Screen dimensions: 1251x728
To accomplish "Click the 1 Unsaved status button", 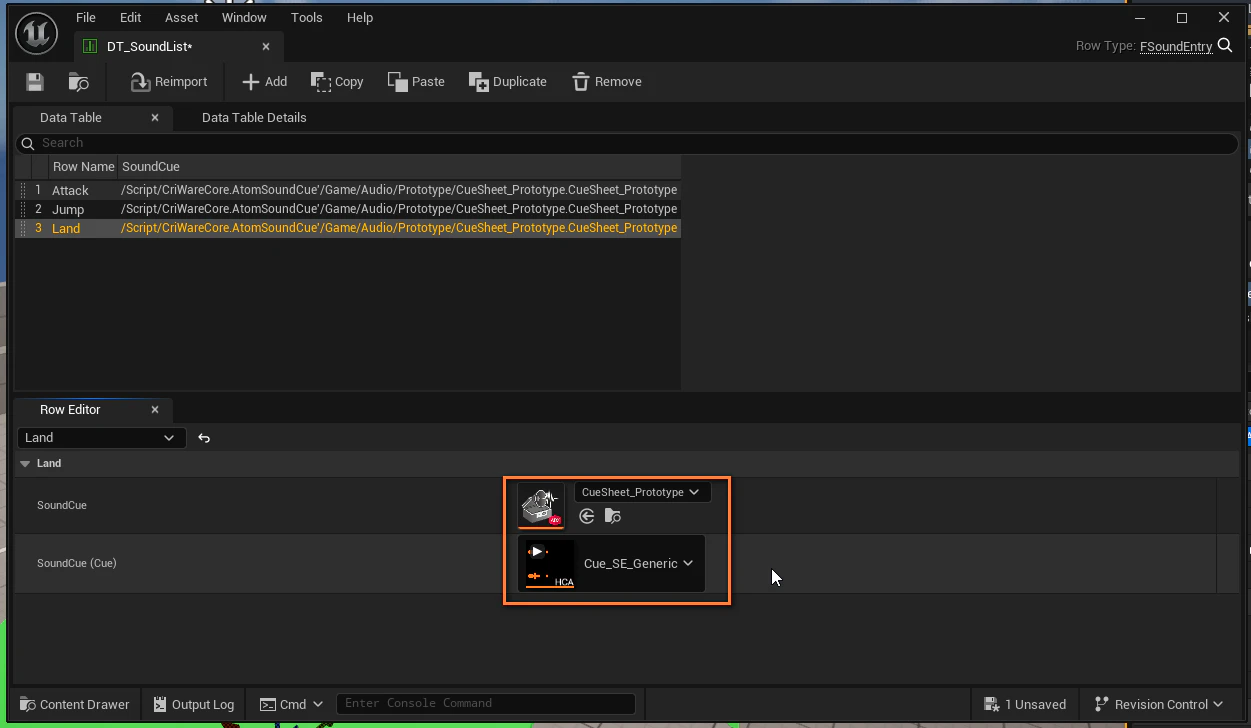I will coord(1025,704).
